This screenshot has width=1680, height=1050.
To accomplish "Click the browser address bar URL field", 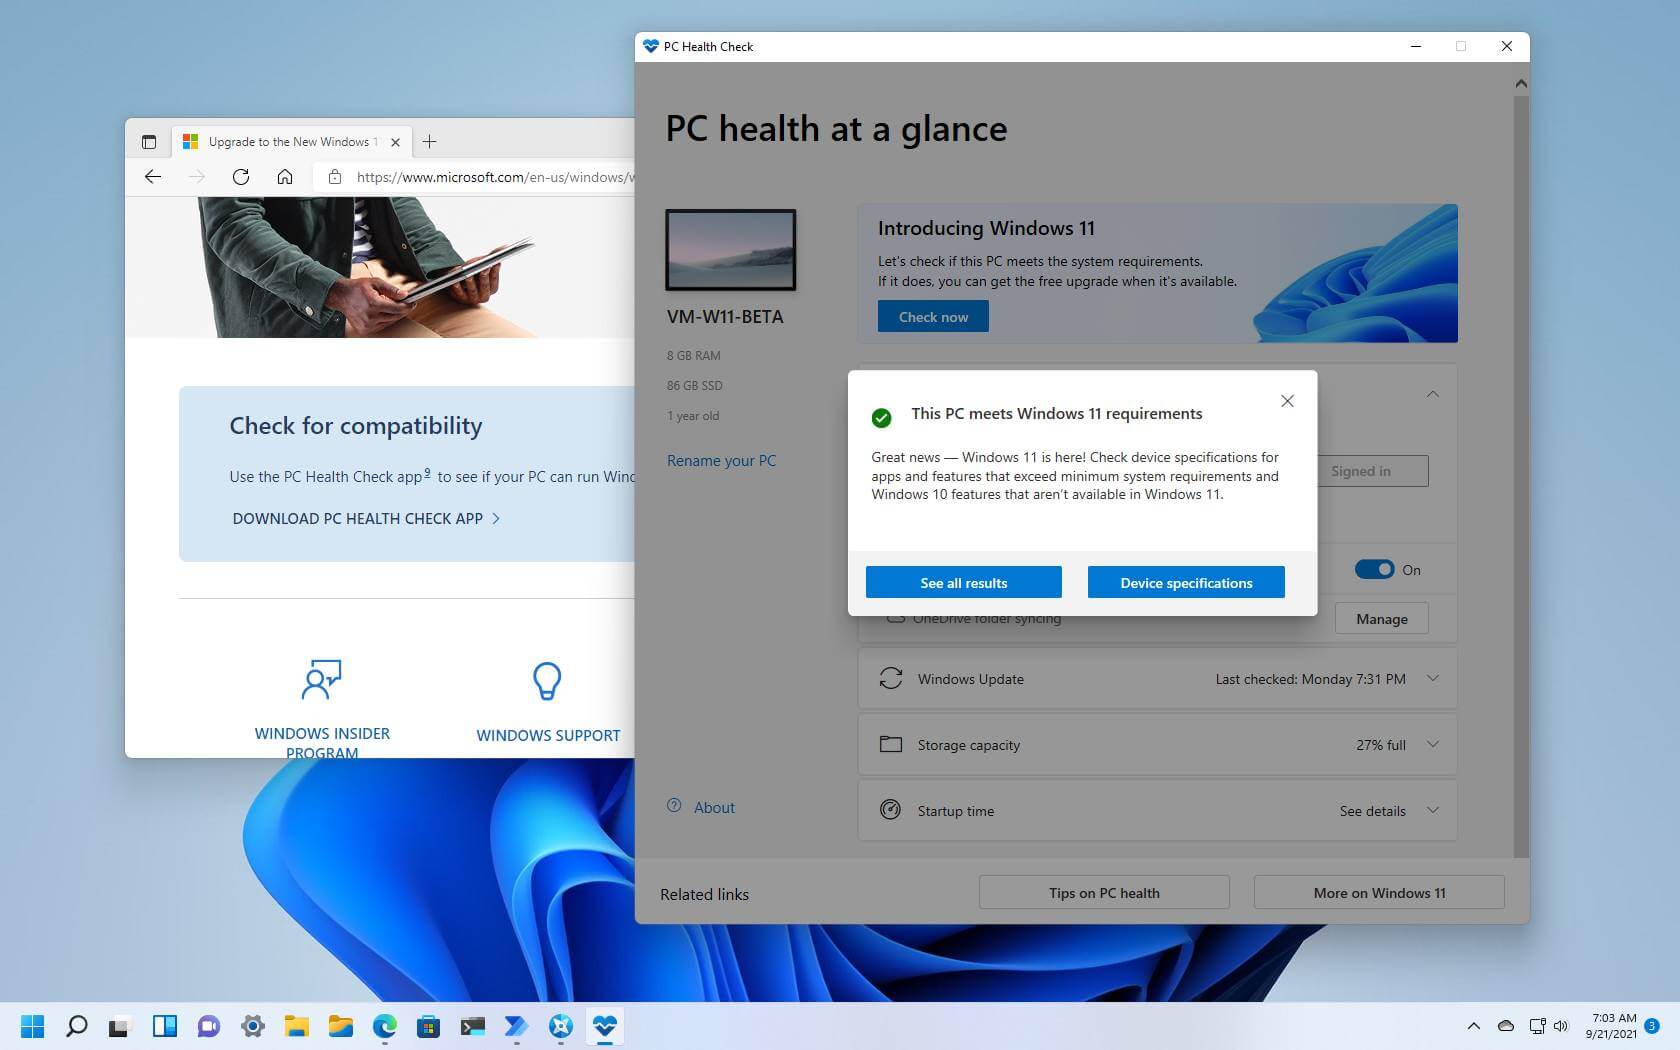I will pyautogui.click(x=470, y=177).
